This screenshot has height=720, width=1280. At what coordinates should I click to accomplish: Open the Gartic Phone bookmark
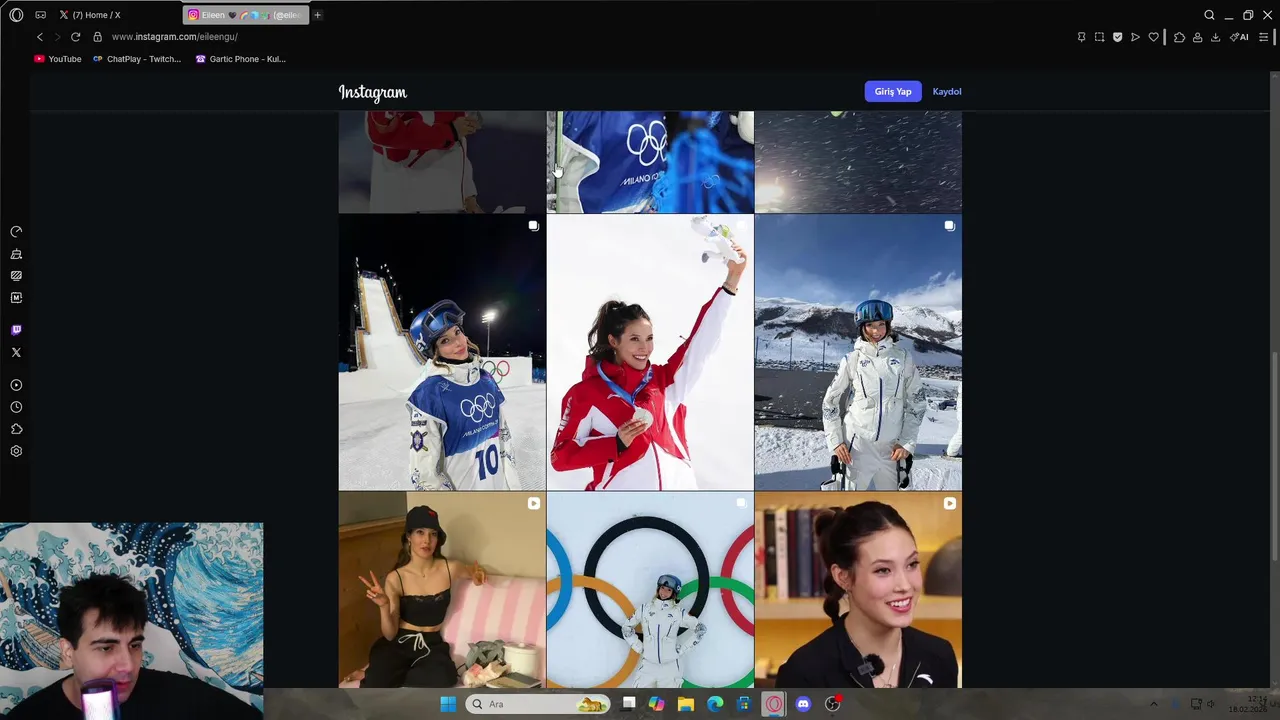point(241,59)
